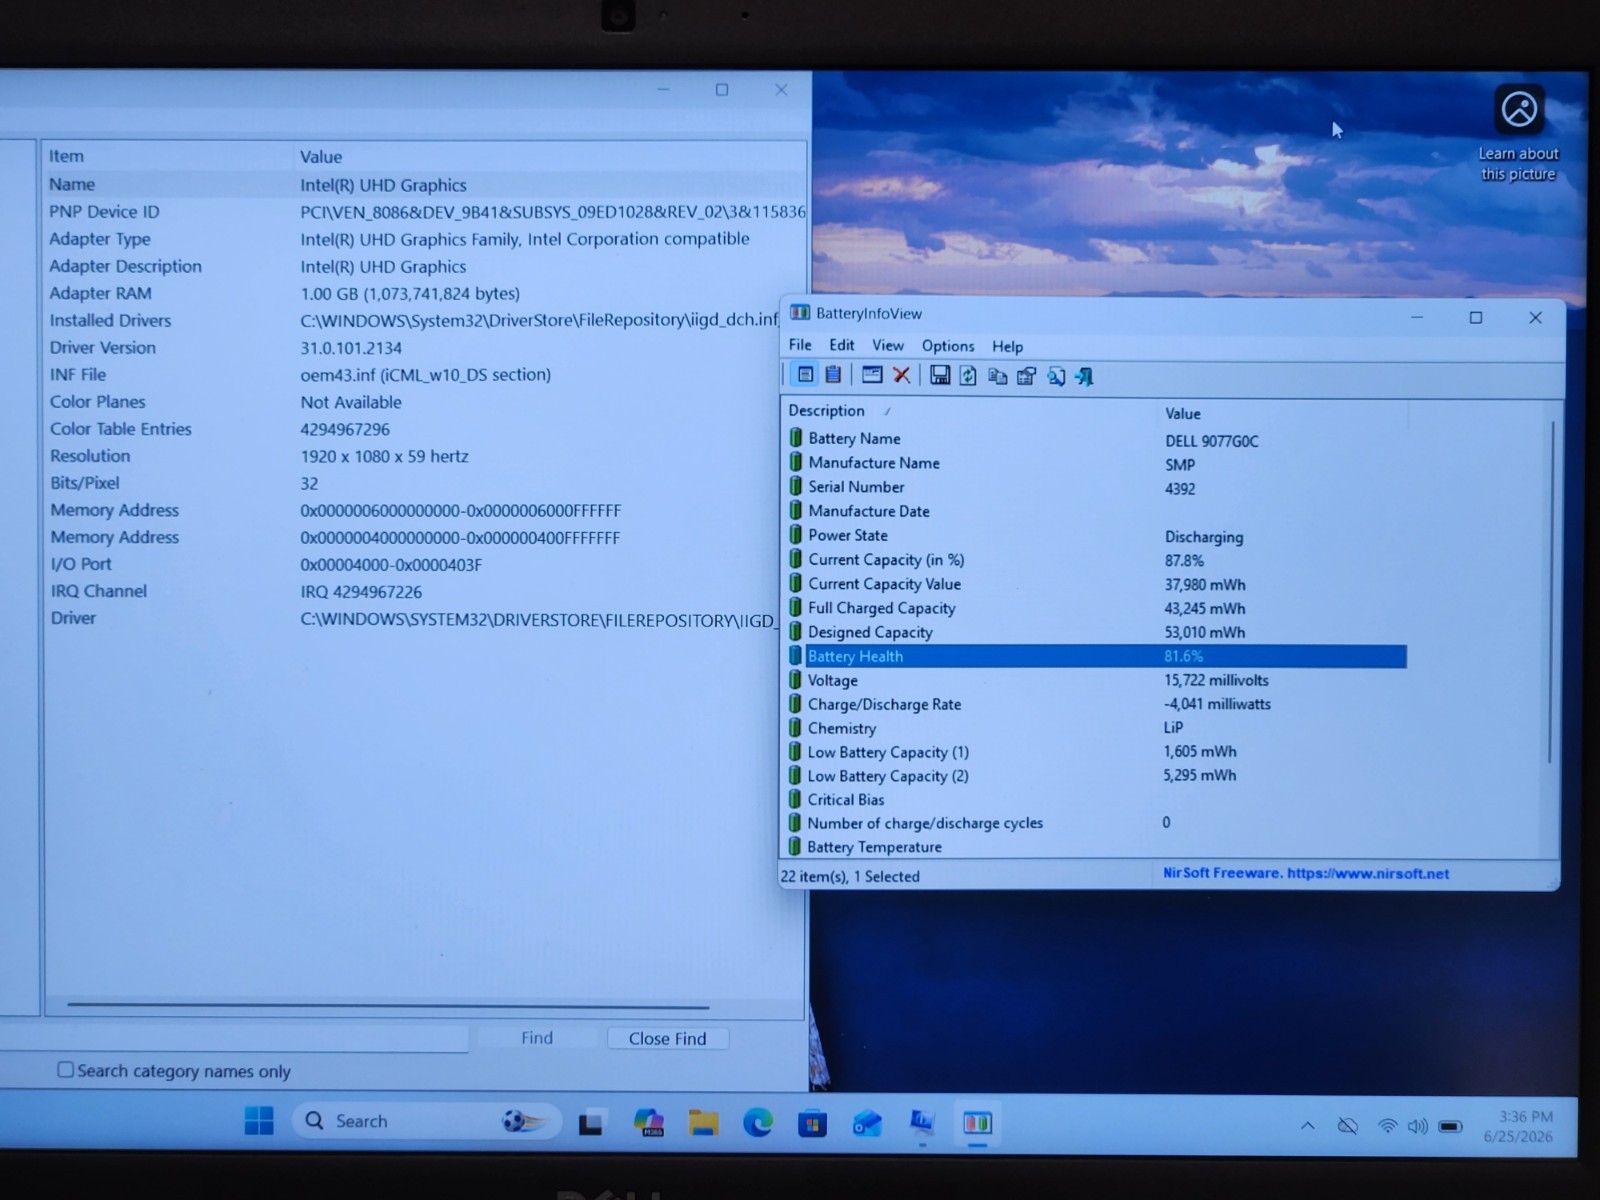Open the File menu in BatteryInfoView

point(800,345)
